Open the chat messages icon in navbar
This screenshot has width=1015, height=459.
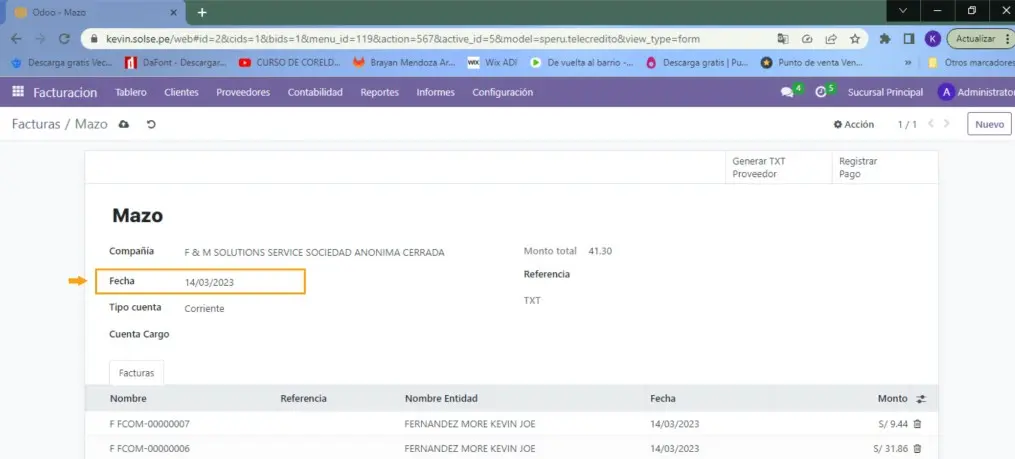click(787, 92)
